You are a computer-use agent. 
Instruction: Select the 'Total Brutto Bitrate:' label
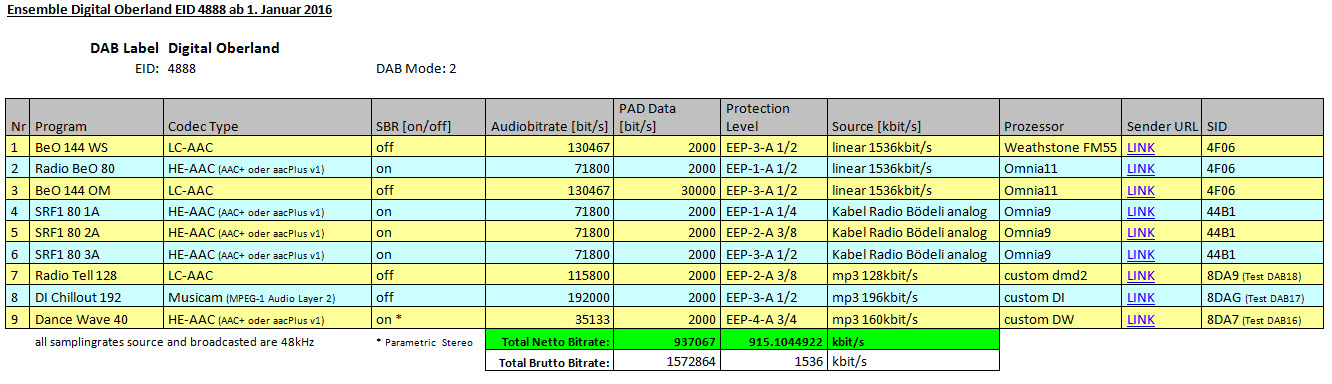point(550,362)
